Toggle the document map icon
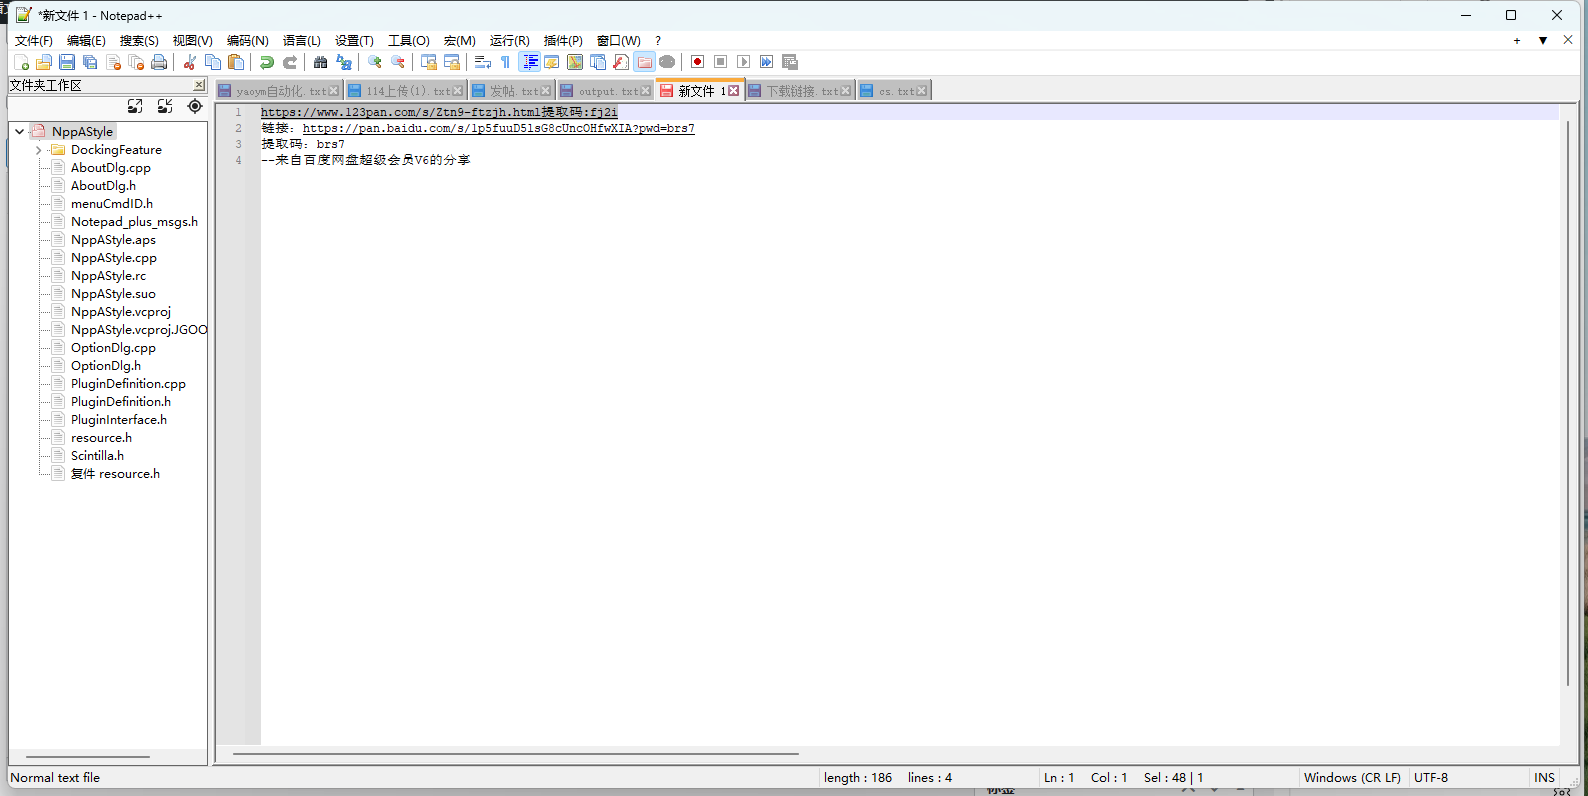 coord(575,62)
